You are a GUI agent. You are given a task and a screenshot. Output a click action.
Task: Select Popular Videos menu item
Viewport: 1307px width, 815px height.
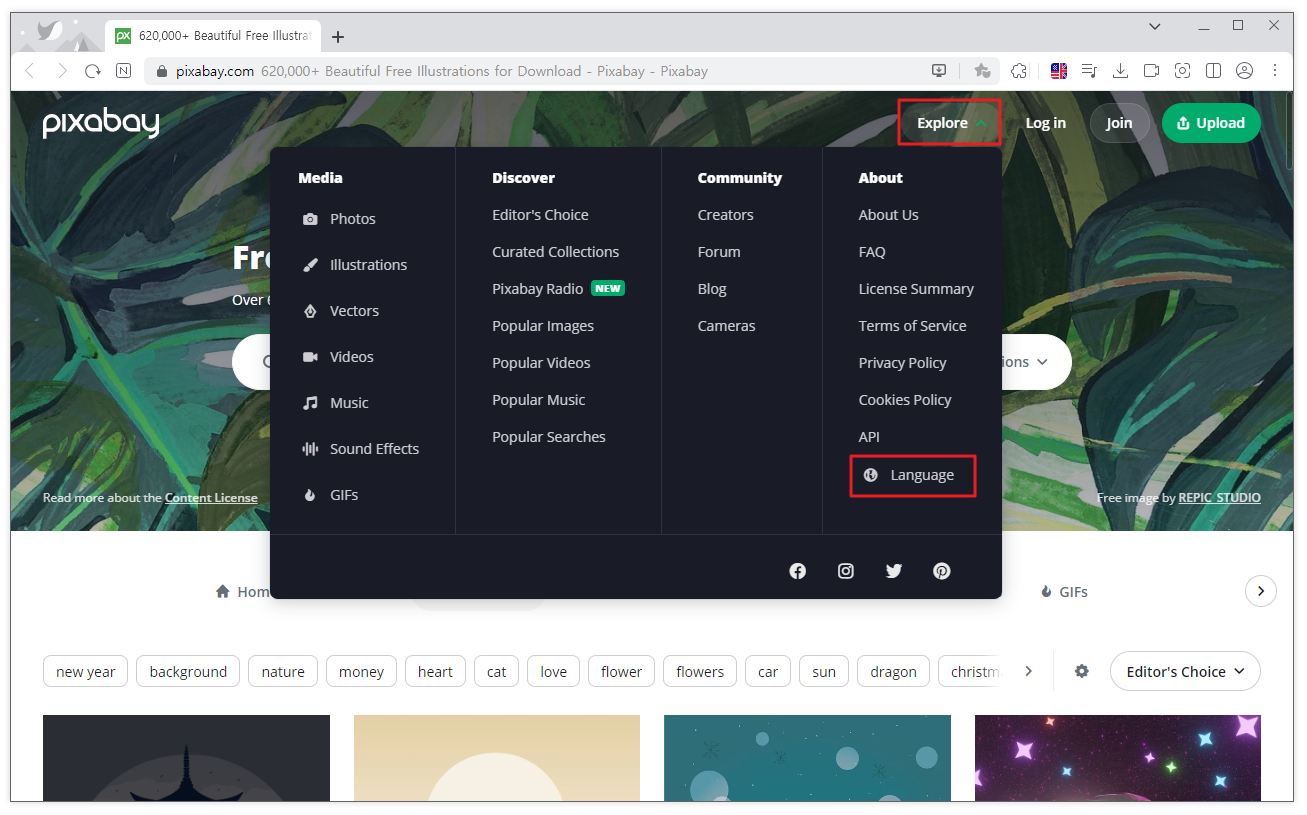click(x=541, y=363)
